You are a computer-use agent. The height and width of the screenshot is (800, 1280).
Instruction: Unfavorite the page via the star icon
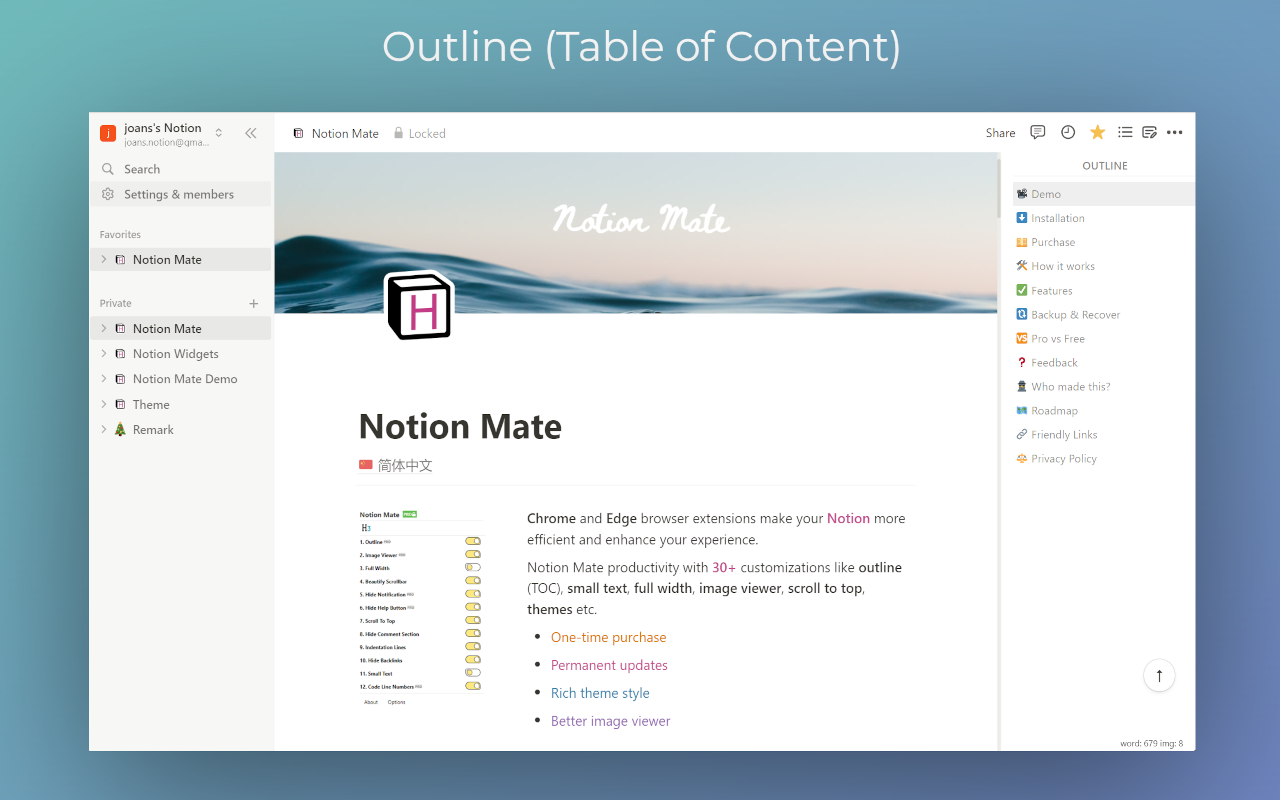(1097, 131)
